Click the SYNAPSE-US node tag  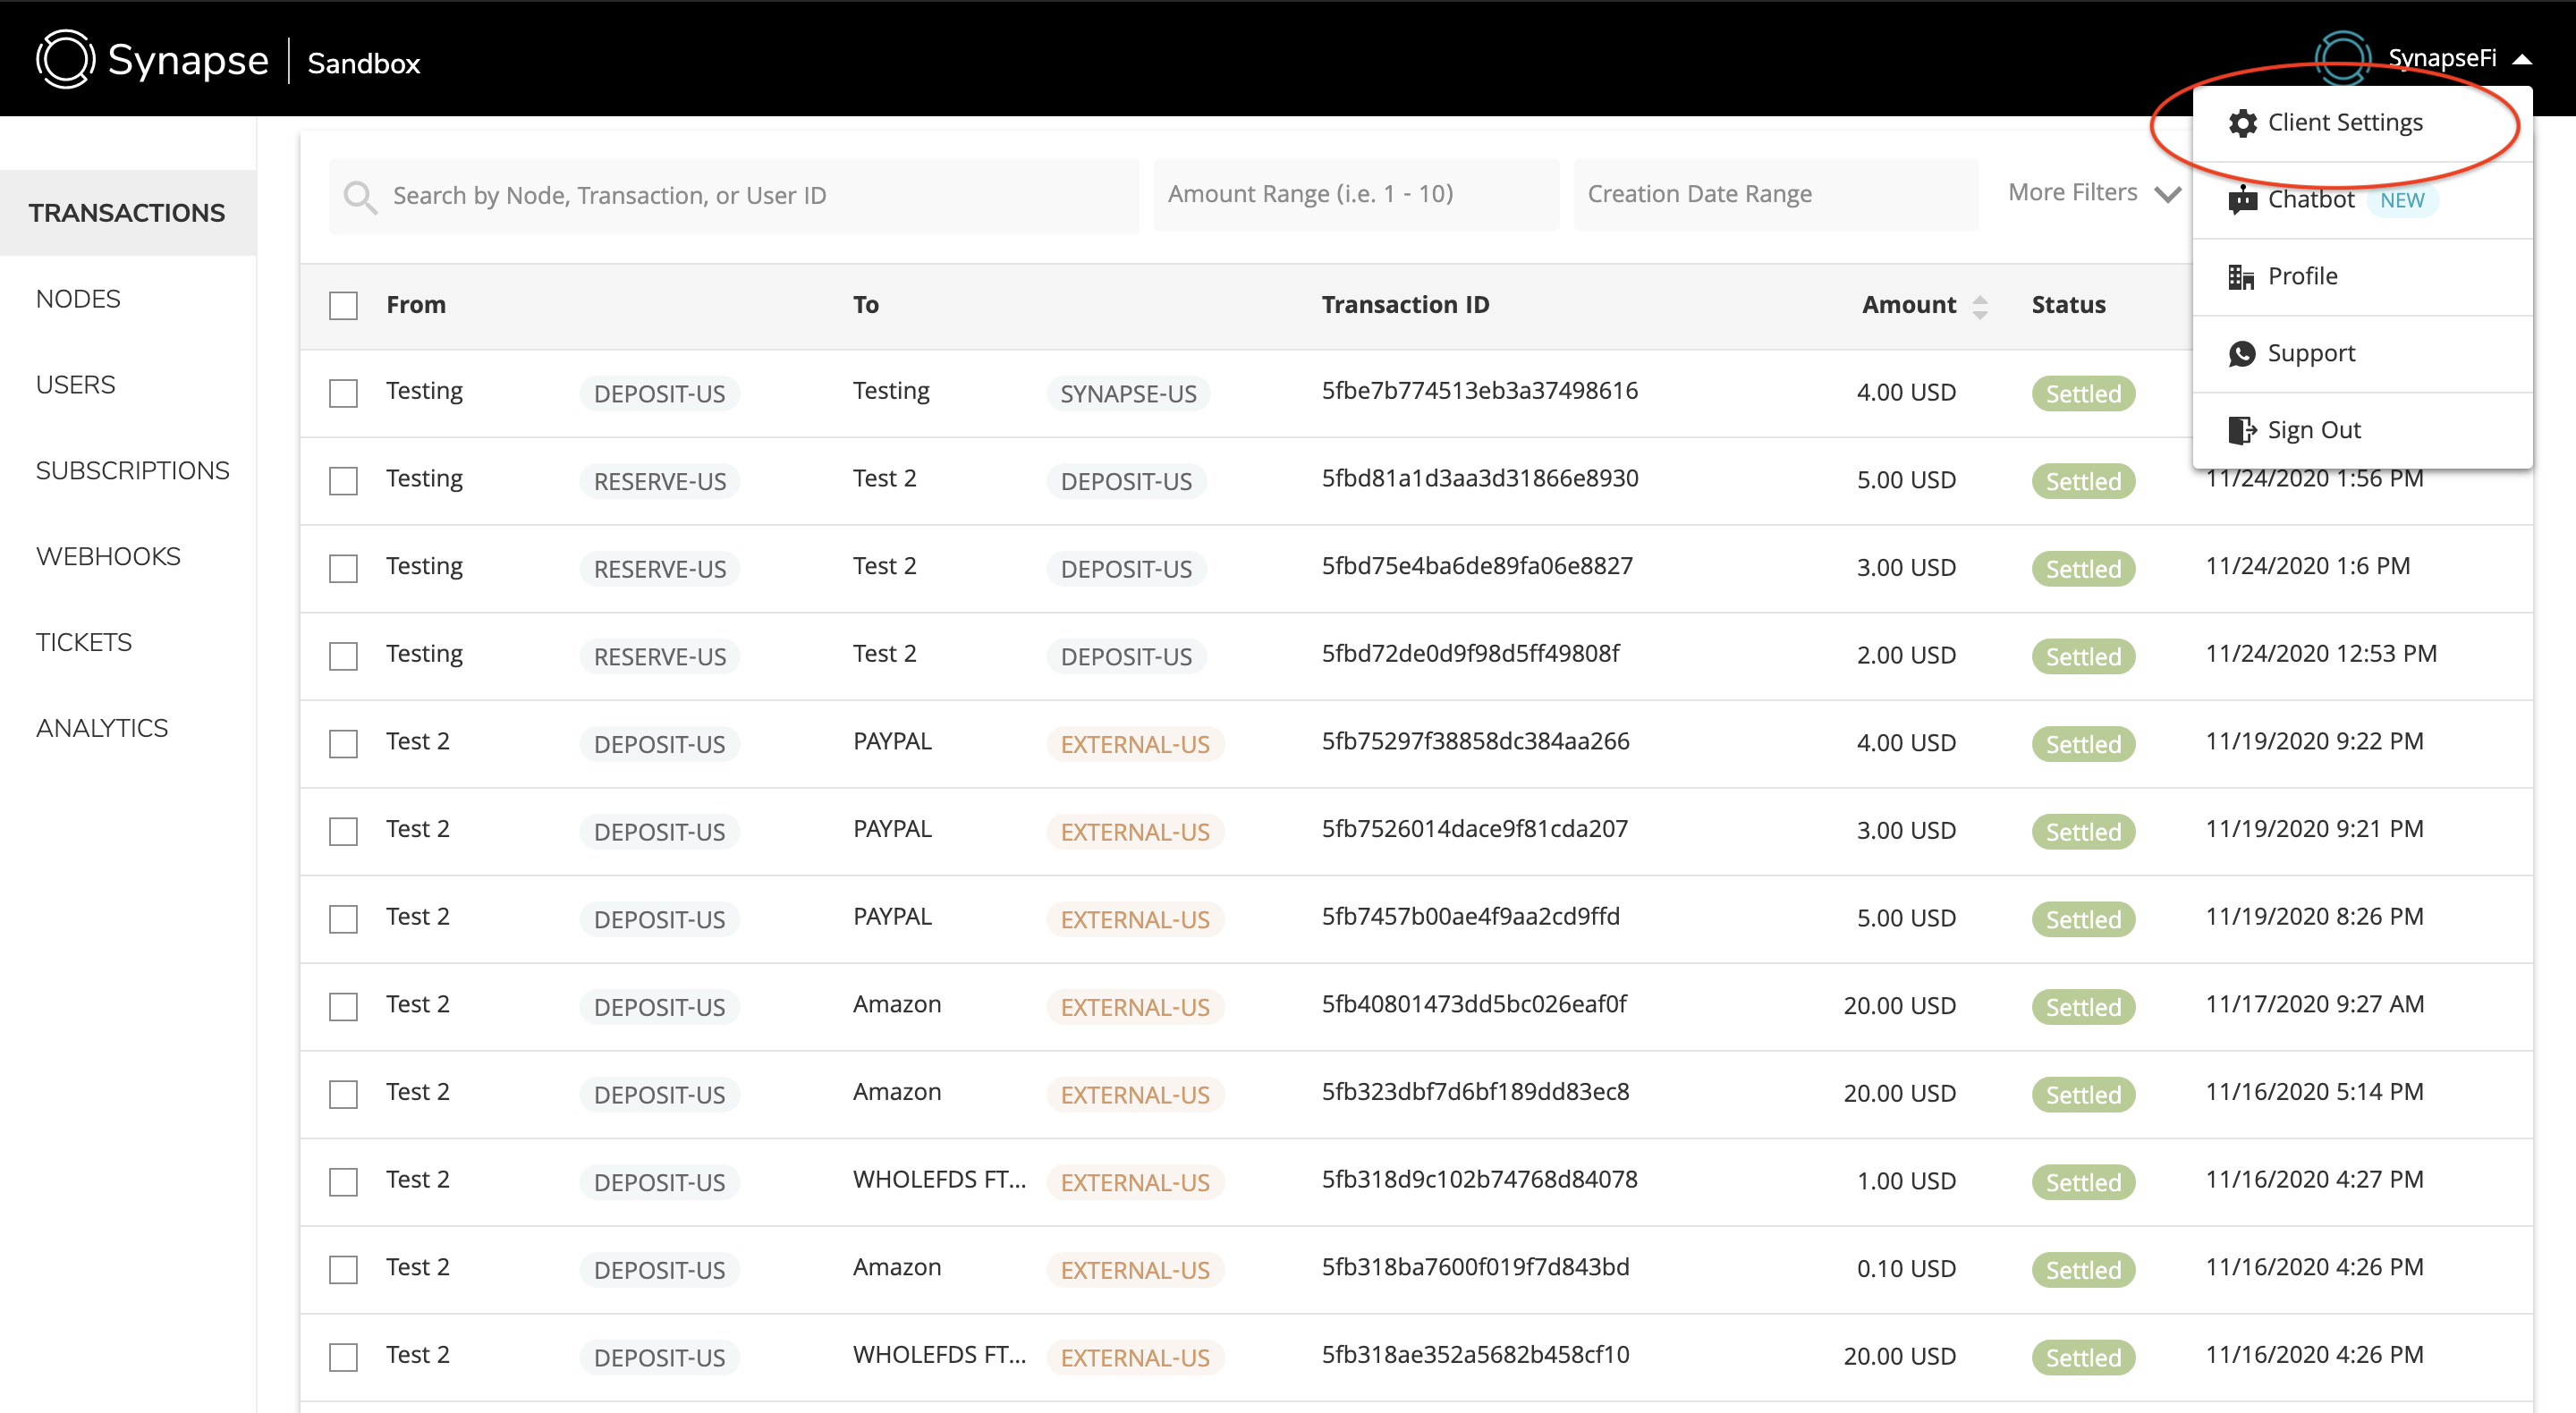[x=1128, y=394]
